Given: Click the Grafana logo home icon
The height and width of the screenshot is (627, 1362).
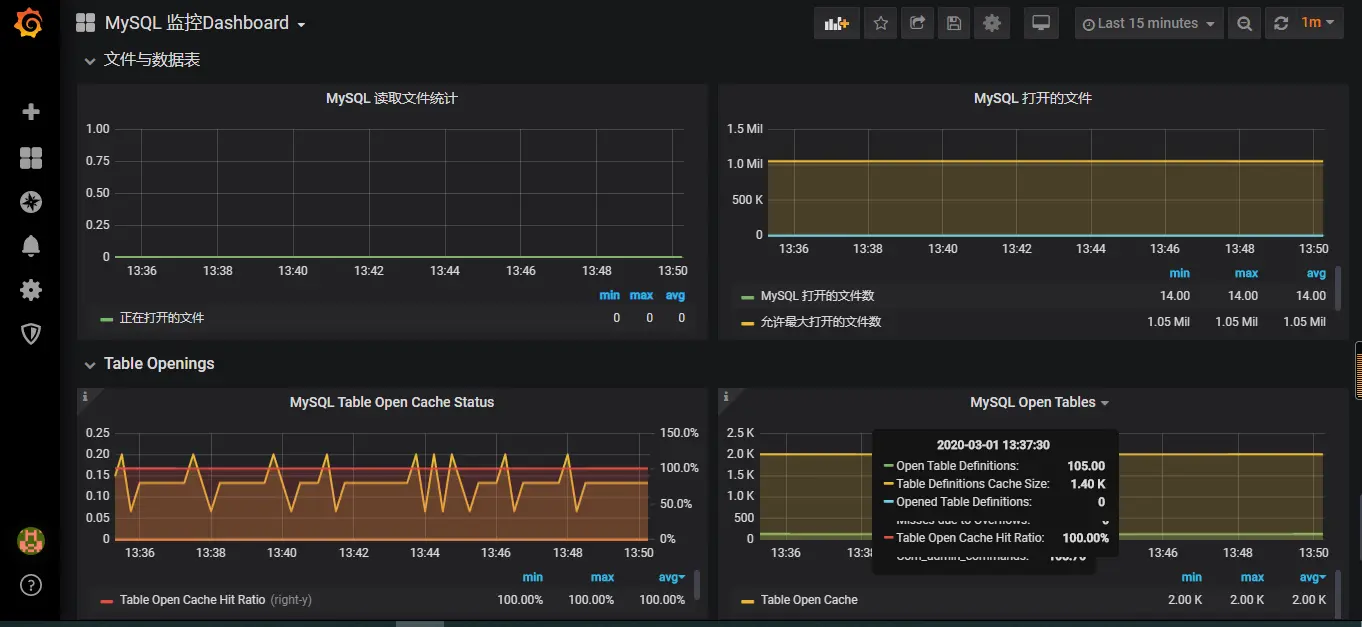Looking at the screenshot, I should pyautogui.click(x=30, y=23).
